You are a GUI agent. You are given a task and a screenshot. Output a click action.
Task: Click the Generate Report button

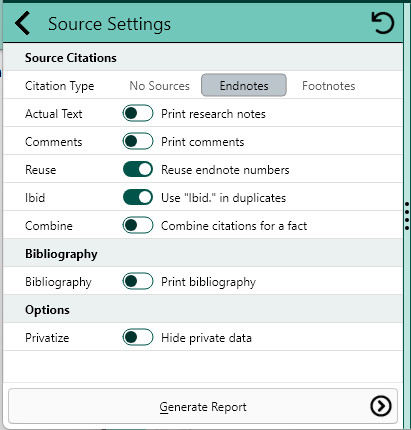203,406
